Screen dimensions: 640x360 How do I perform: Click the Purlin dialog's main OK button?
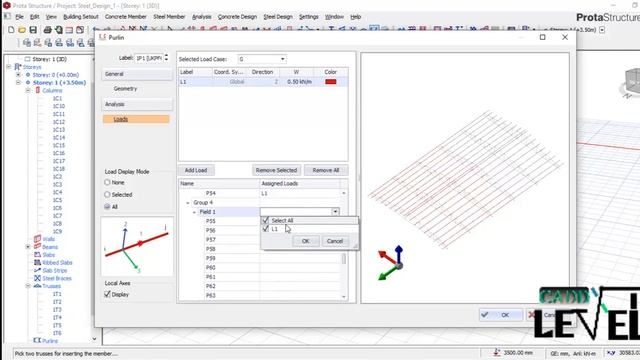pos(501,315)
